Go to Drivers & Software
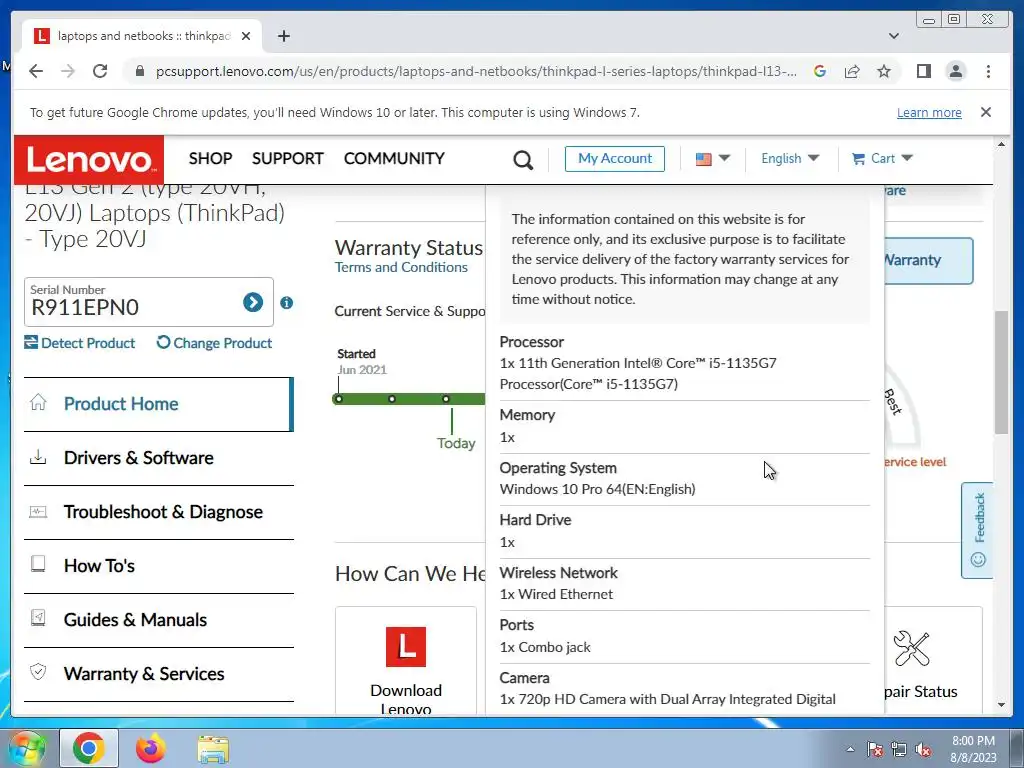1024x768 pixels. click(x=159, y=458)
